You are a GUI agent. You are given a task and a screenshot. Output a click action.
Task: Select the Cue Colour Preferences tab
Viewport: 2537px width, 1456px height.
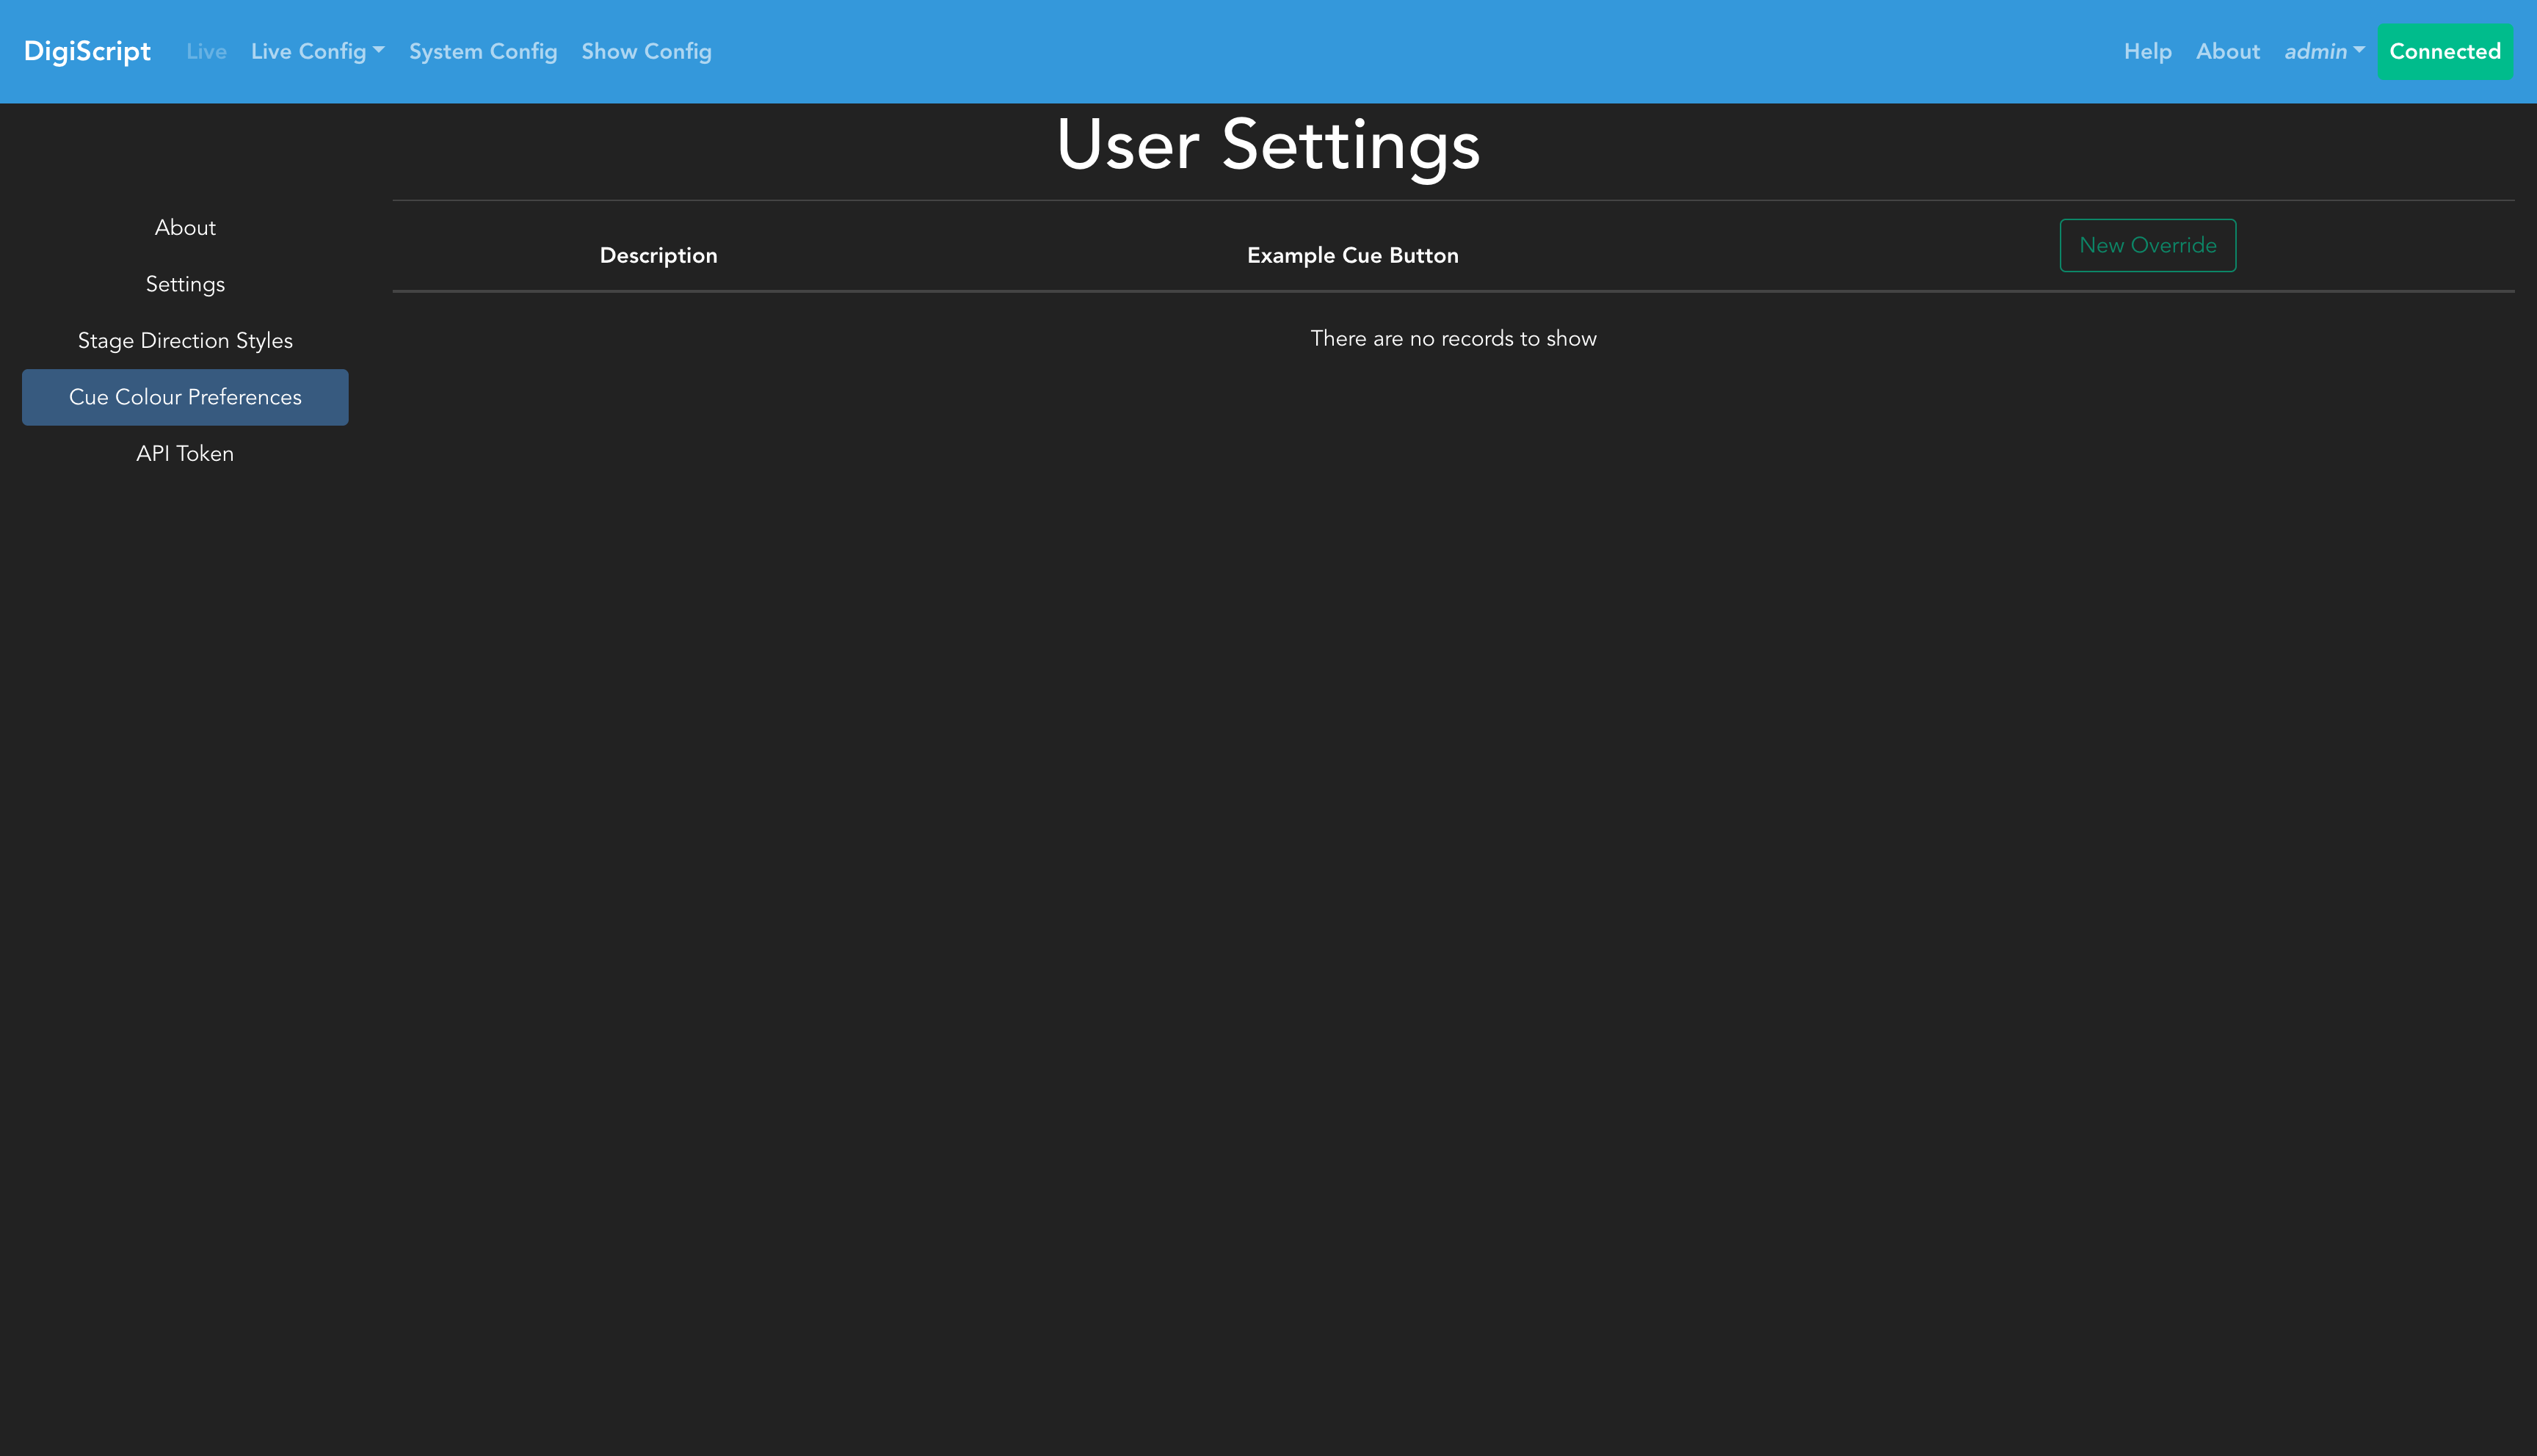(x=185, y=397)
